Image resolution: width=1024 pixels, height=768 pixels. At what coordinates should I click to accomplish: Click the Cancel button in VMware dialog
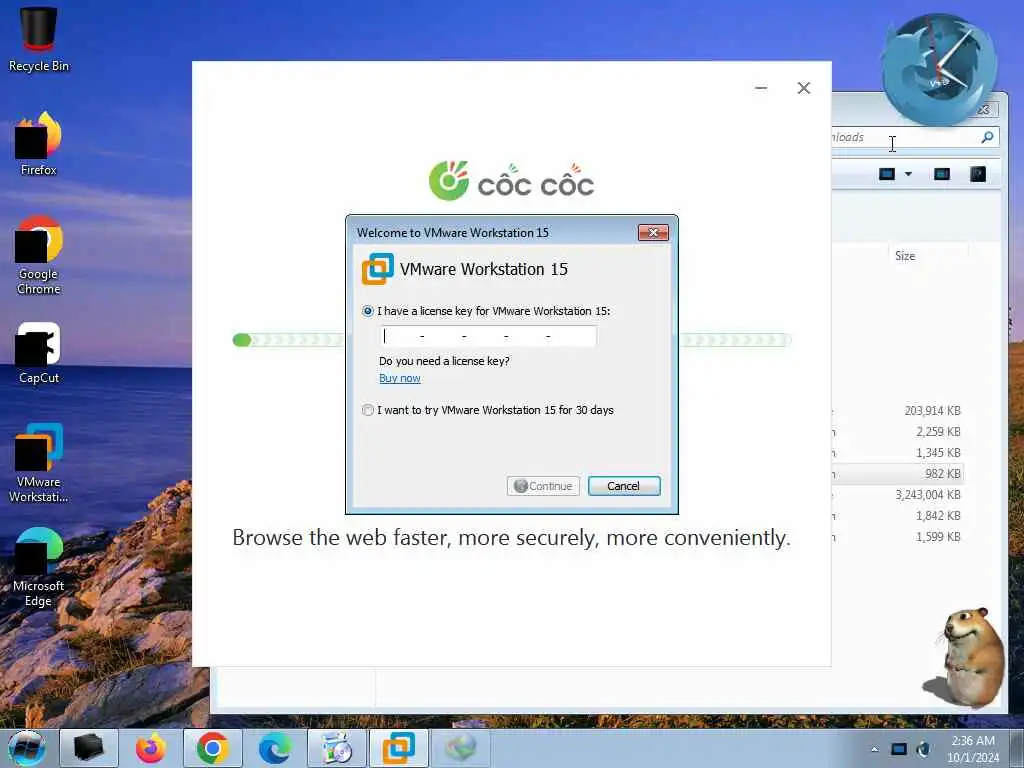pos(624,486)
